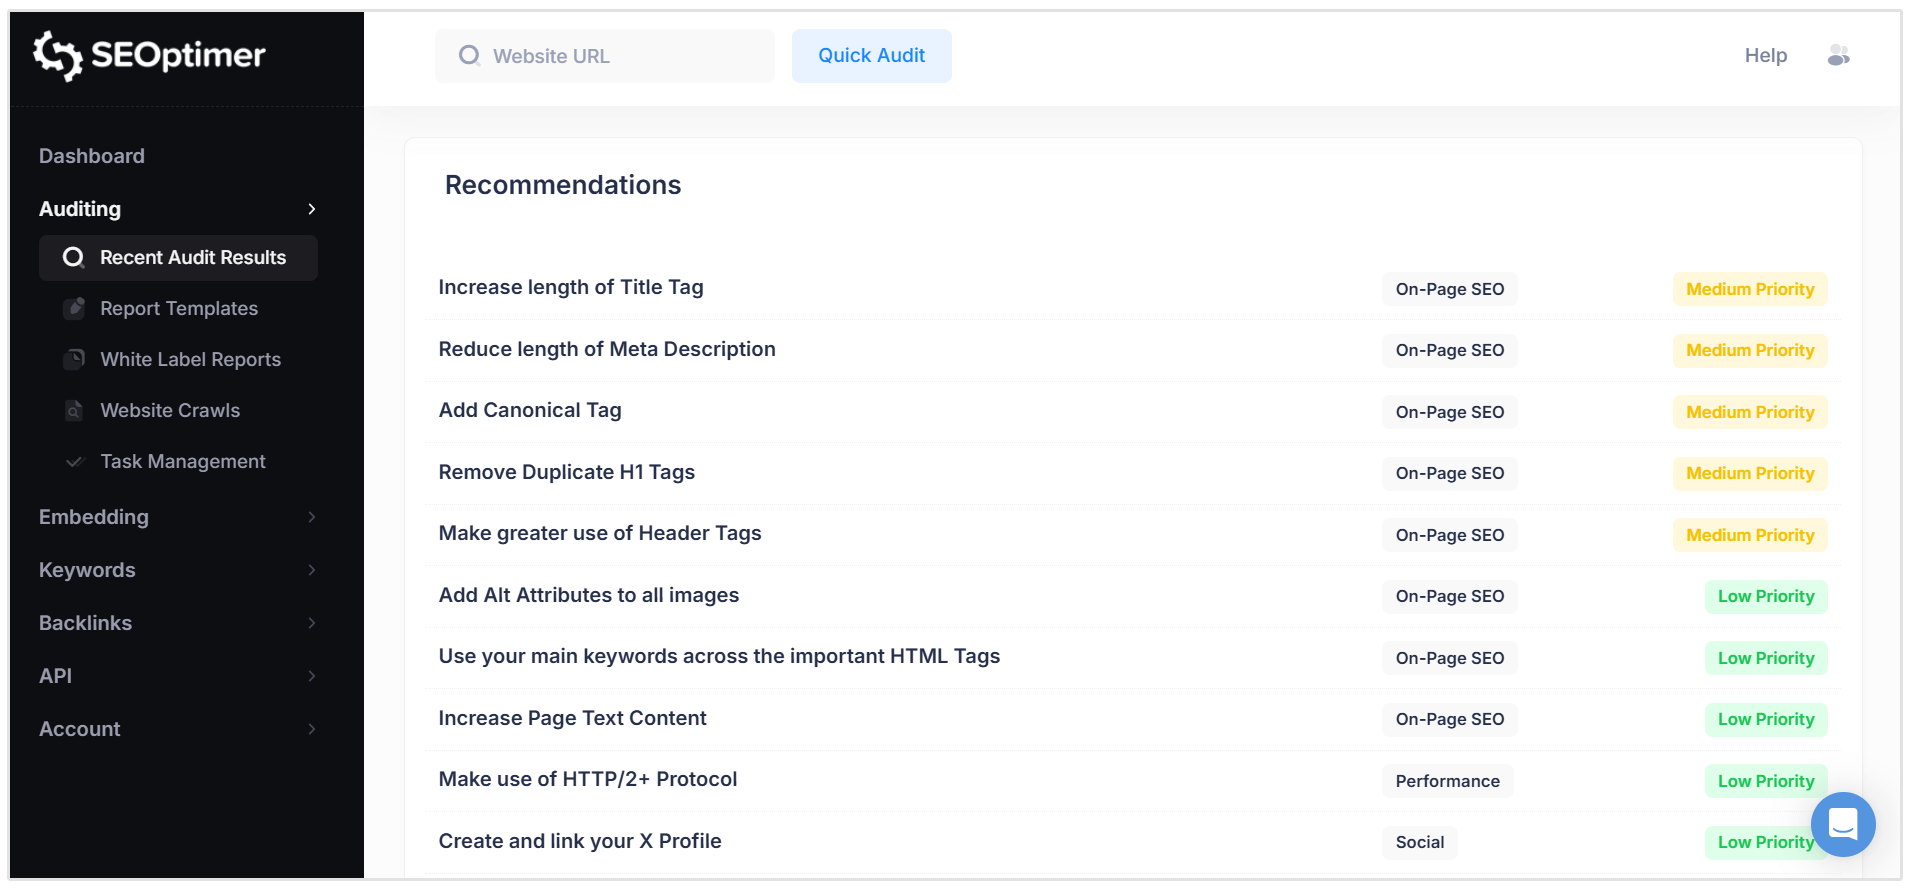
Task: Expand the API chevron
Action: 312,676
